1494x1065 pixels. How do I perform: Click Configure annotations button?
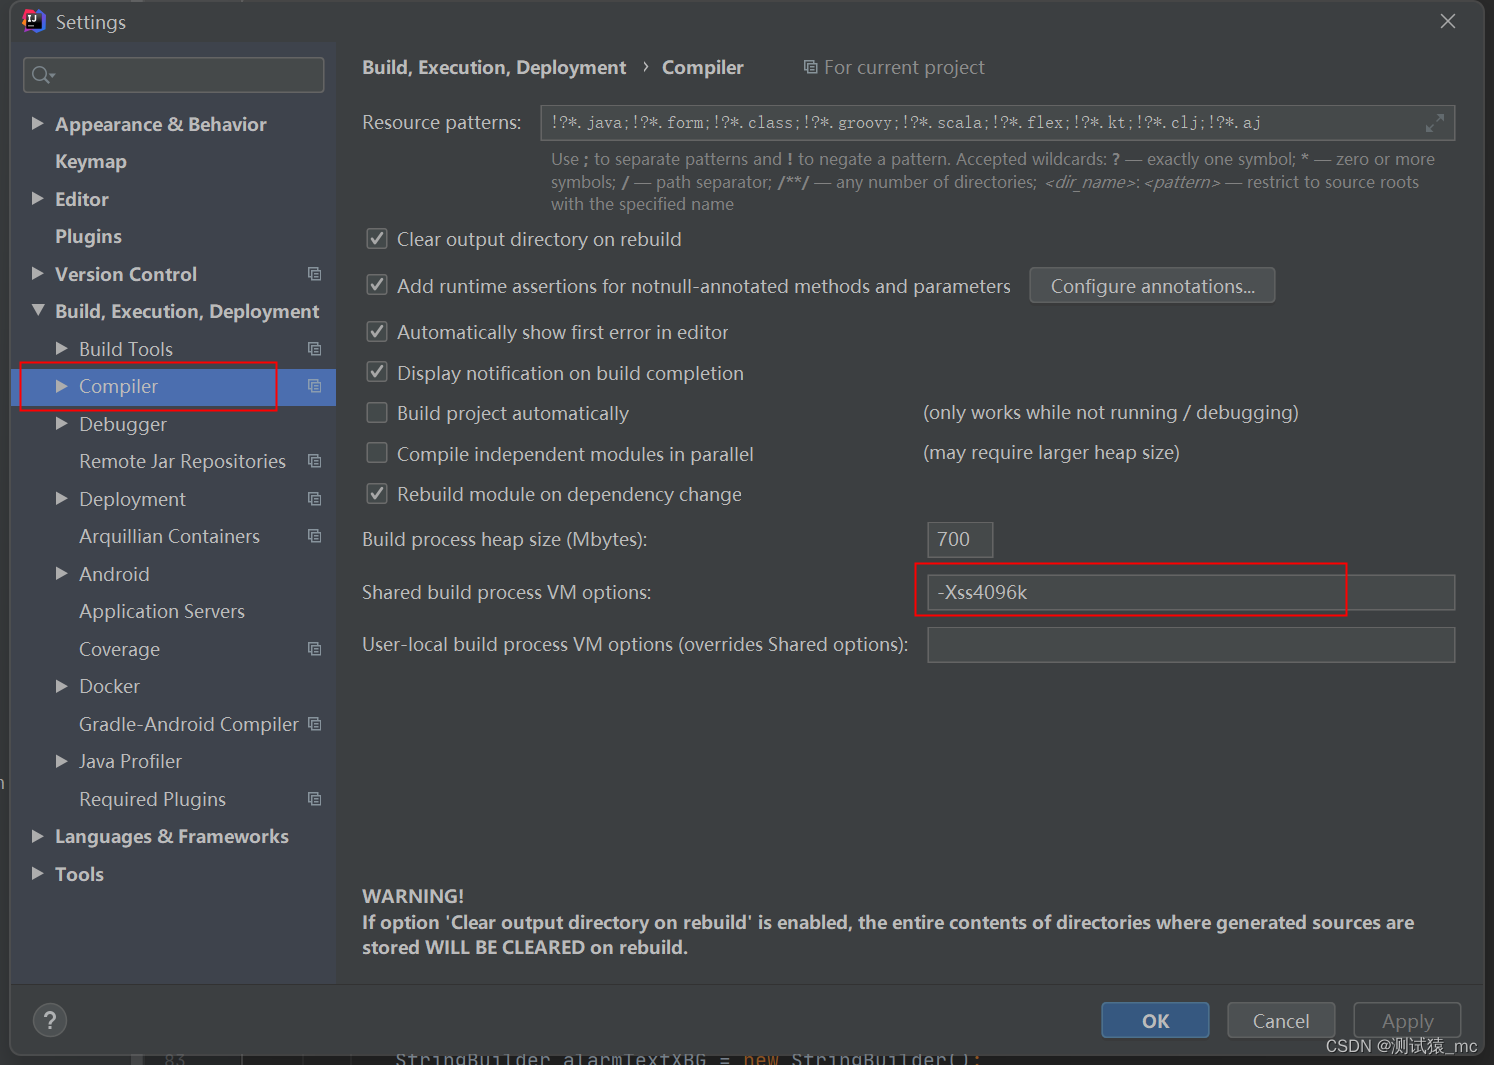[x=1151, y=285]
